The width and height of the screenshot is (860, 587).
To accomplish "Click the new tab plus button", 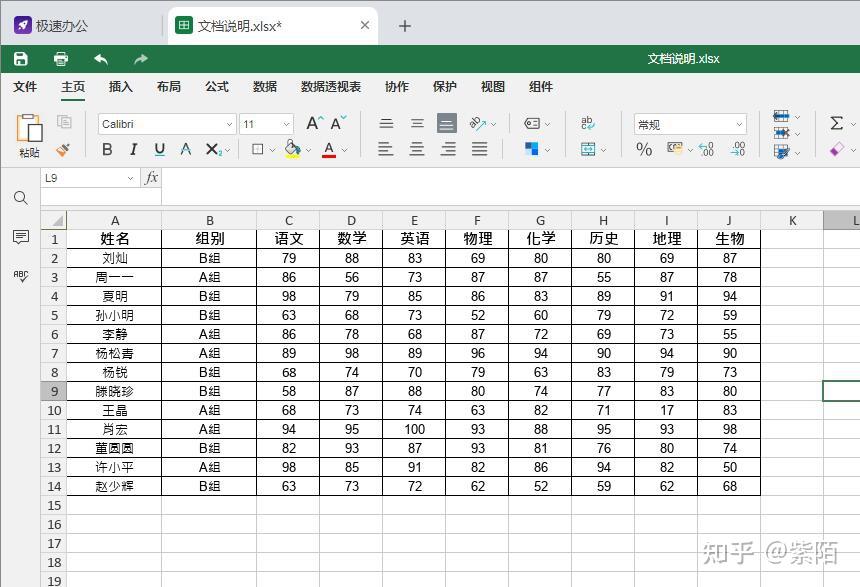I will pyautogui.click(x=405, y=26).
